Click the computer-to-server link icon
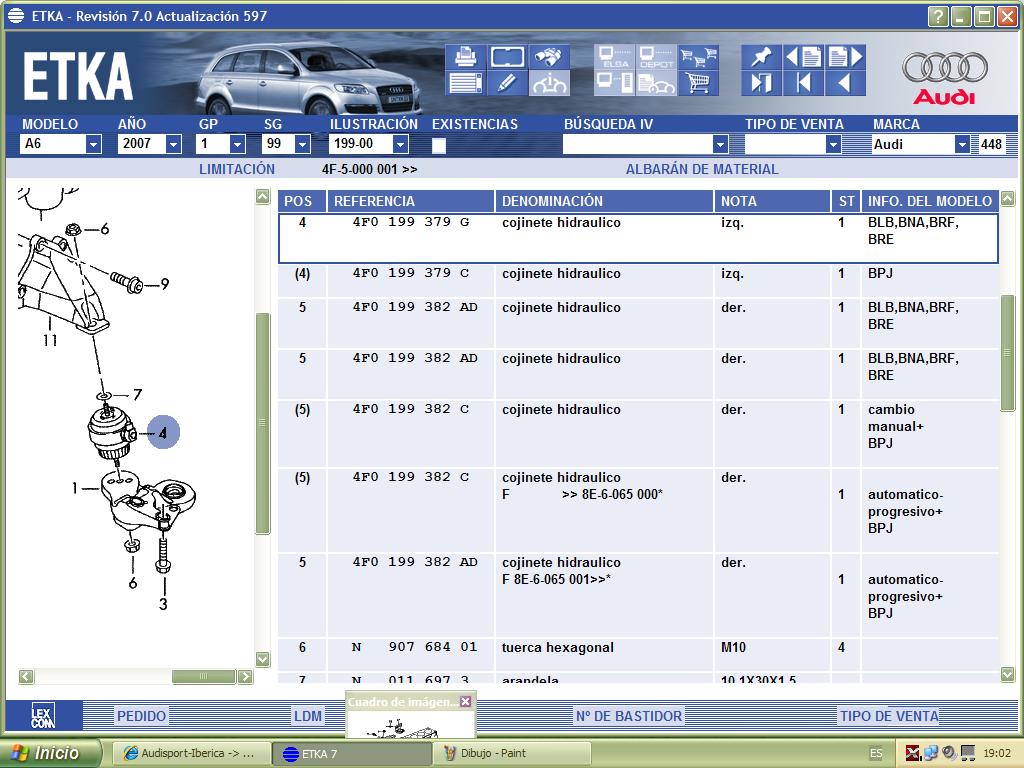Image resolution: width=1024 pixels, height=768 pixels. (615, 83)
